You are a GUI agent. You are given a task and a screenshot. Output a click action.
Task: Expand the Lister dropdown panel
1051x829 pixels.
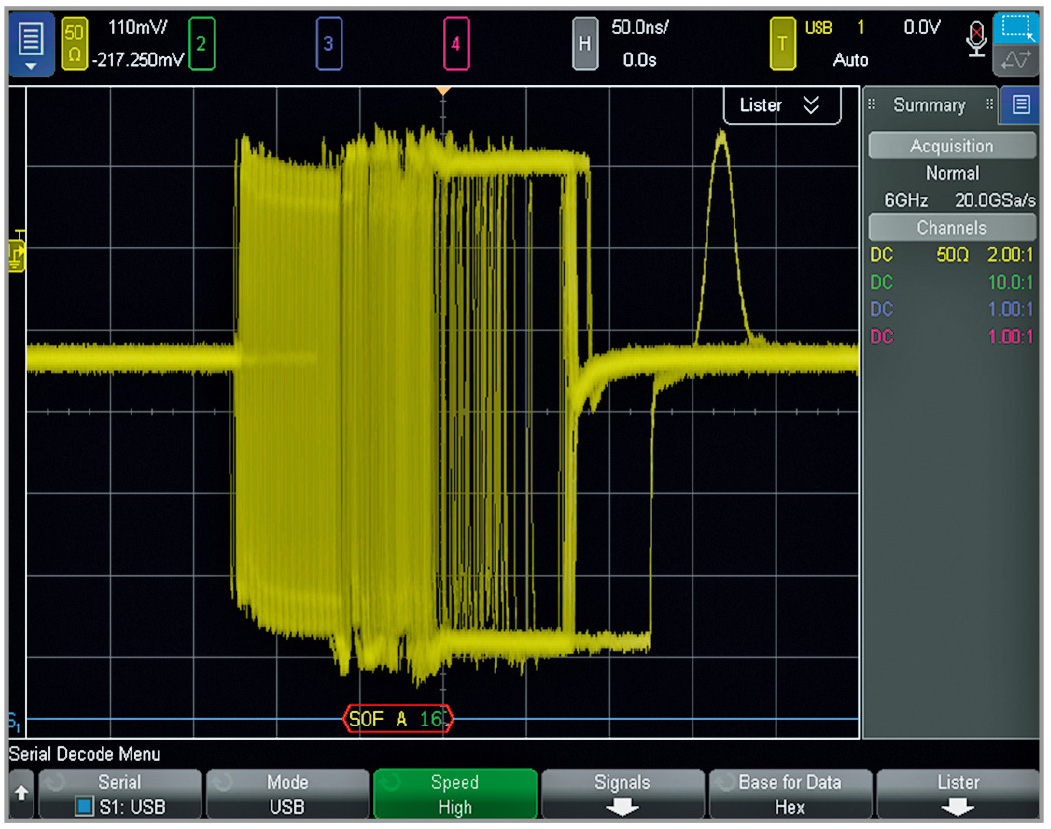782,106
